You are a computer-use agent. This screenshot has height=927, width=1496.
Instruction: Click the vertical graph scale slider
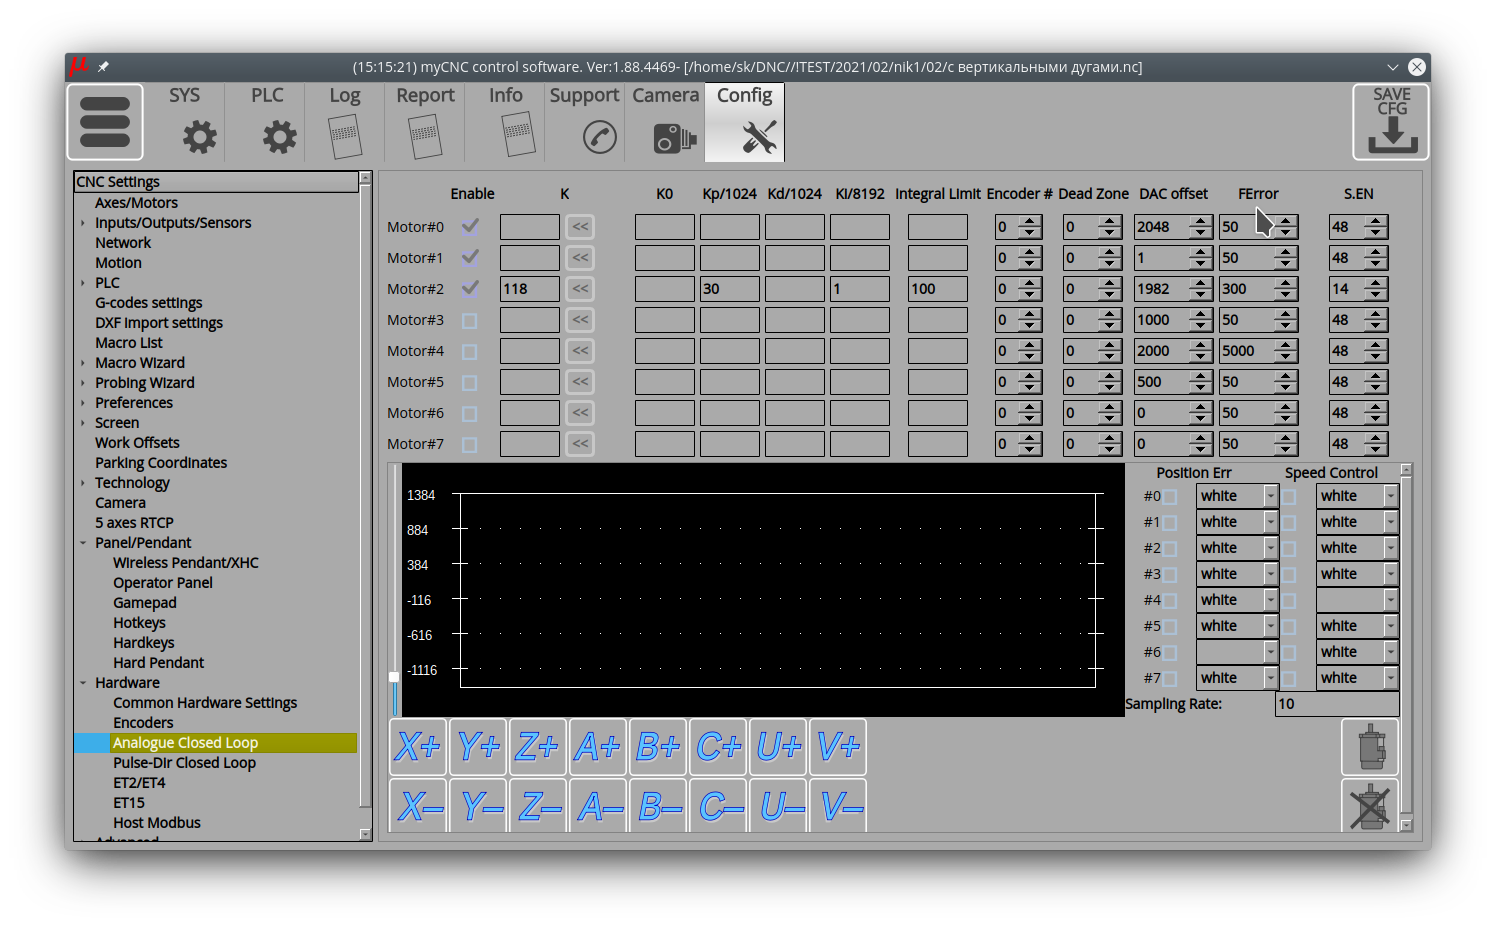click(x=394, y=677)
